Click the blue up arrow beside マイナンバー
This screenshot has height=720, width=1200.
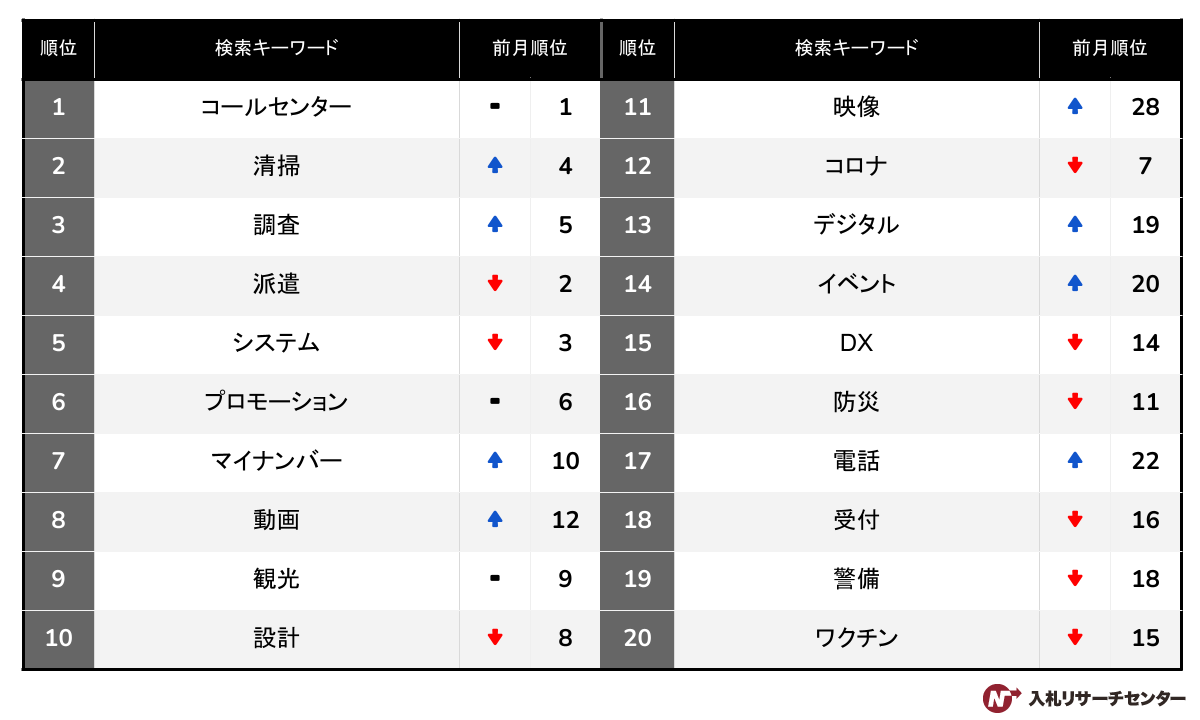(494, 461)
